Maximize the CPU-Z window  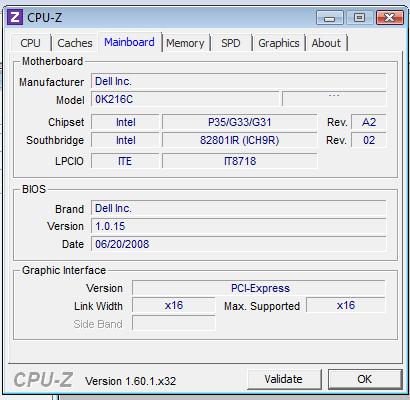[359, 17]
